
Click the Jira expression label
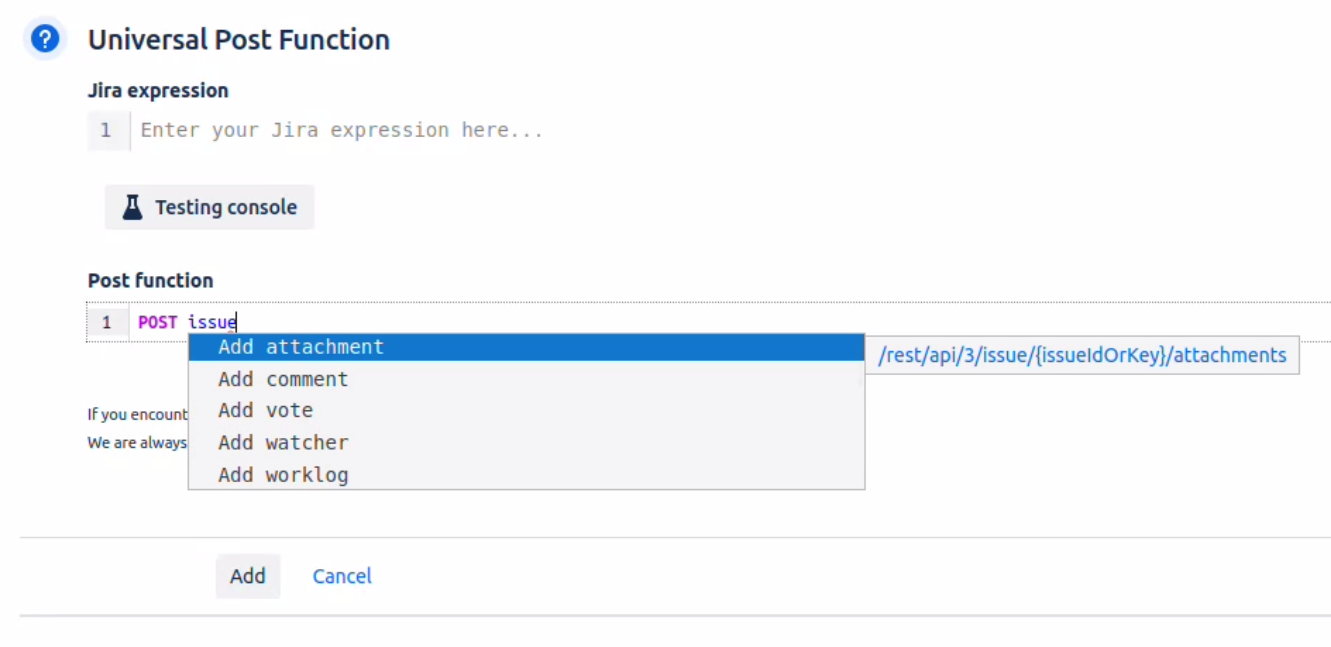(158, 90)
